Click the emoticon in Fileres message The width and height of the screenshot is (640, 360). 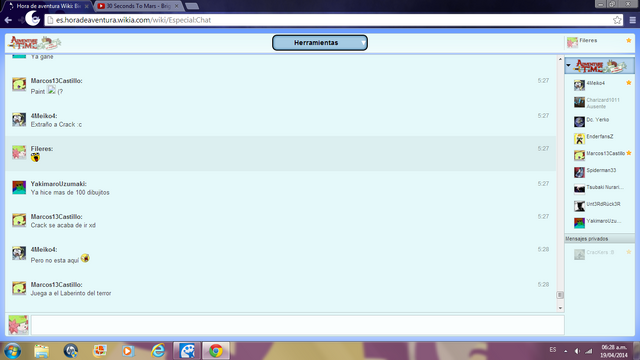point(36,158)
